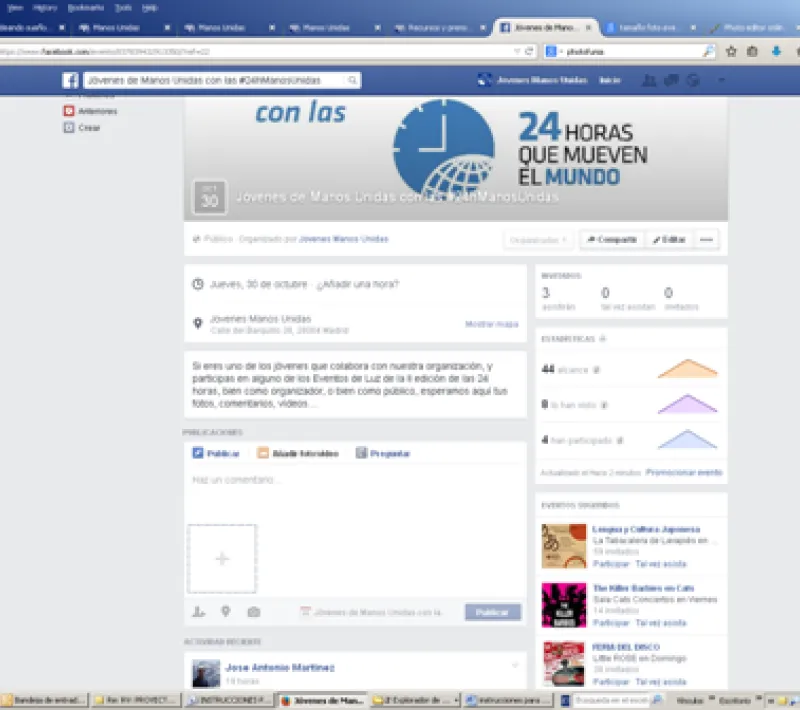The image size is (800, 710).
Task: Click the Facebook logo icon
Action: 70,80
